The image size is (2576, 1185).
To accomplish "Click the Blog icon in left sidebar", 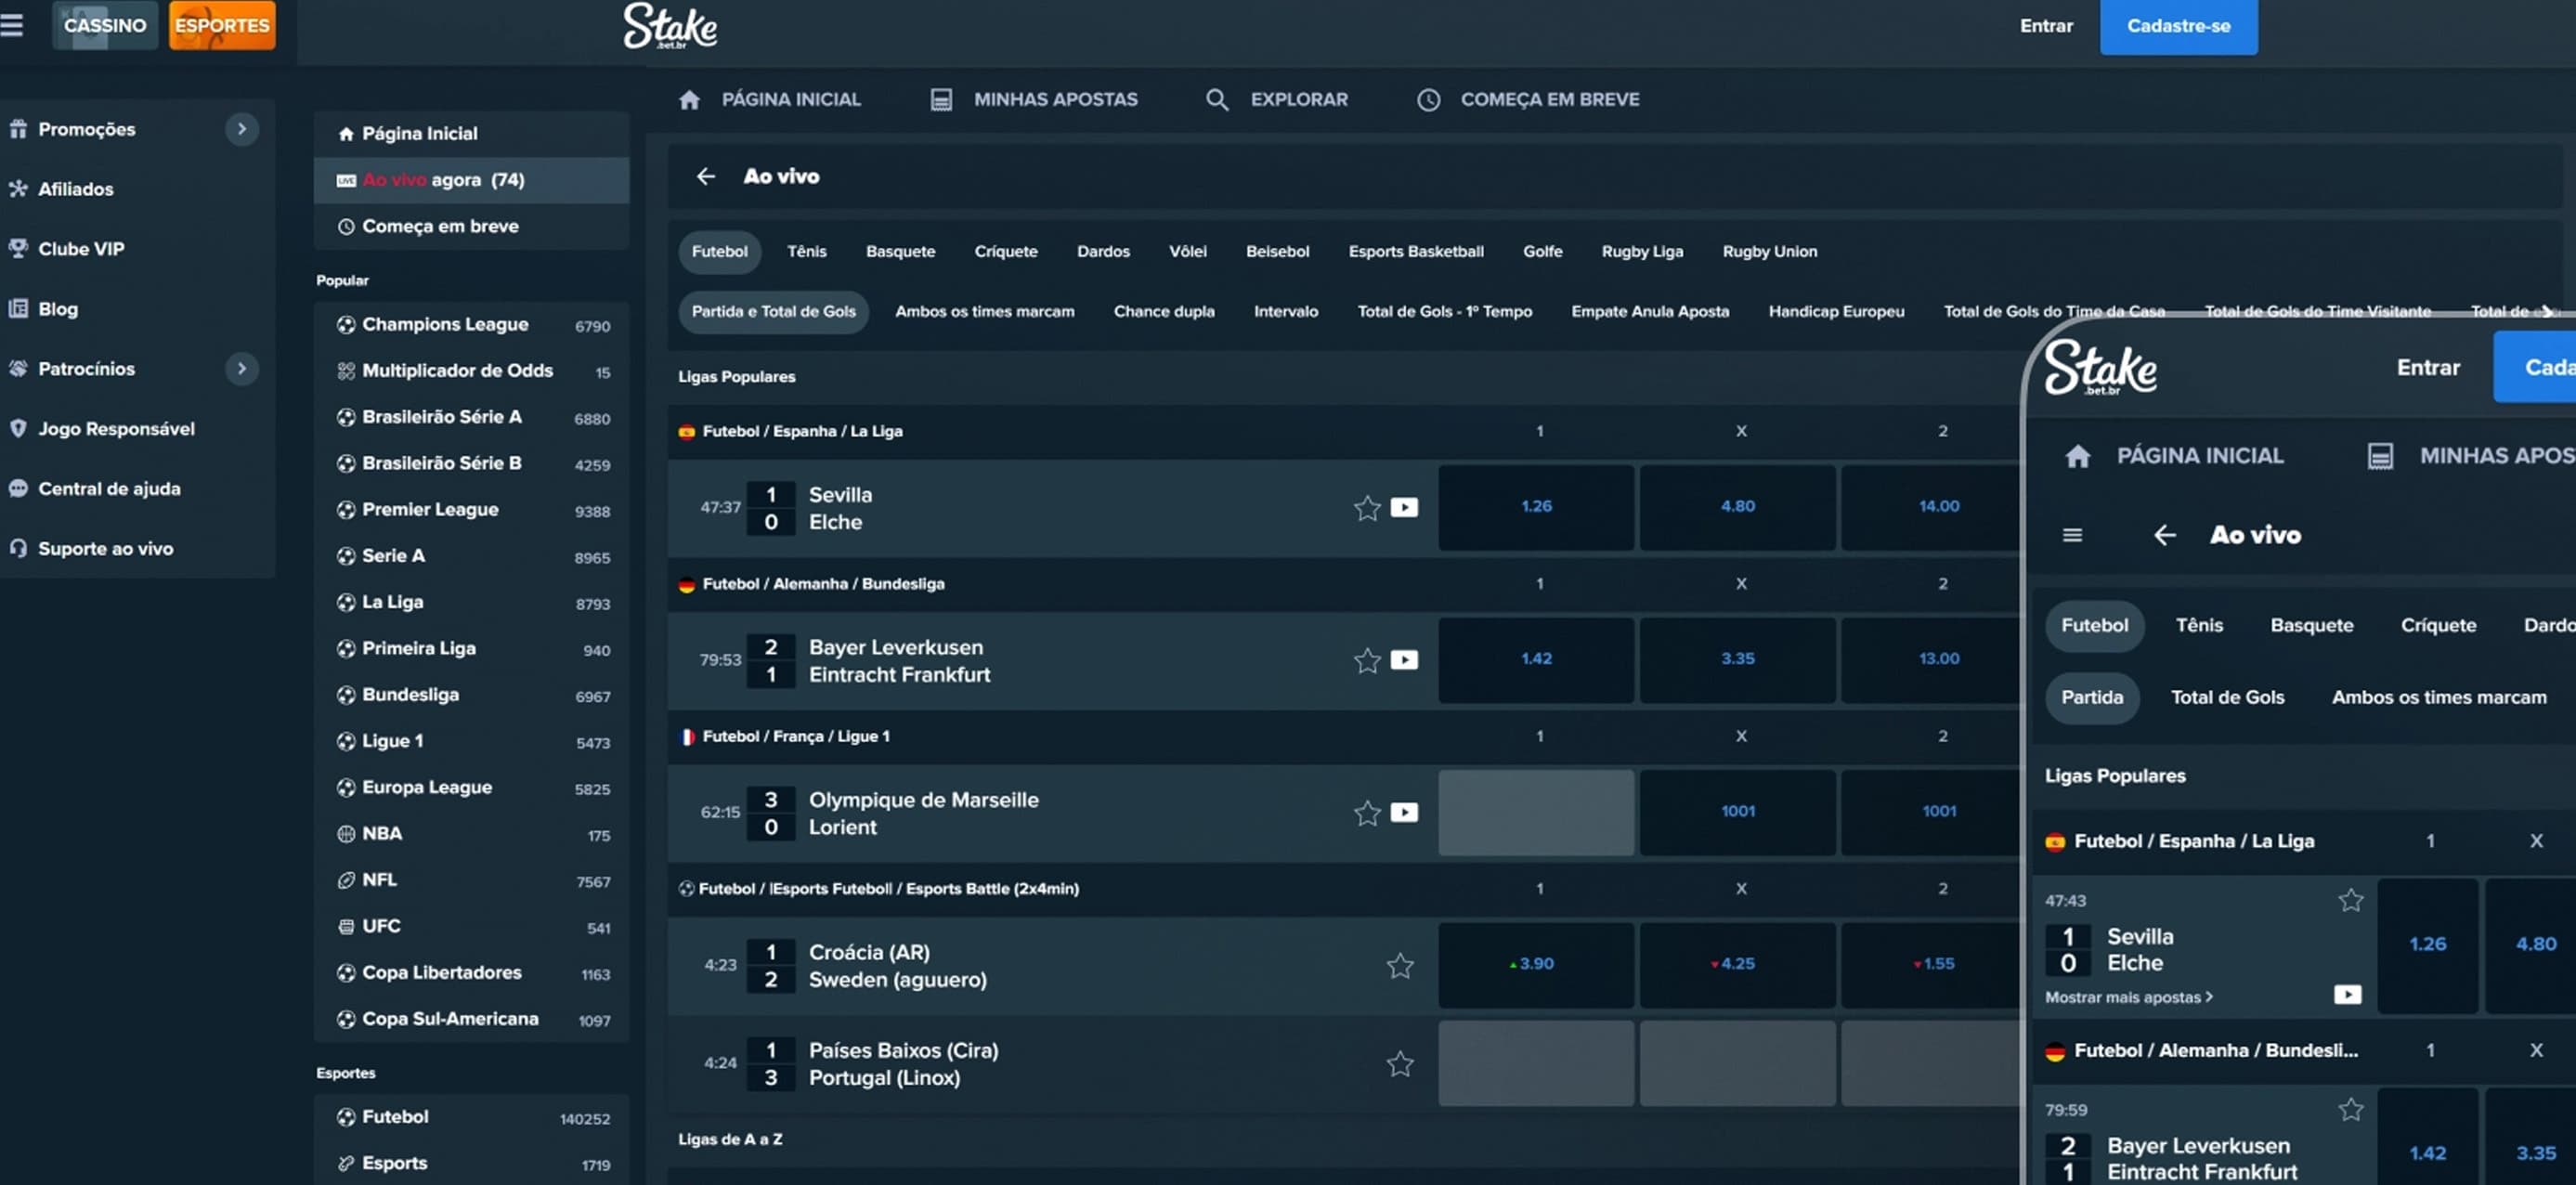I will tap(18, 309).
